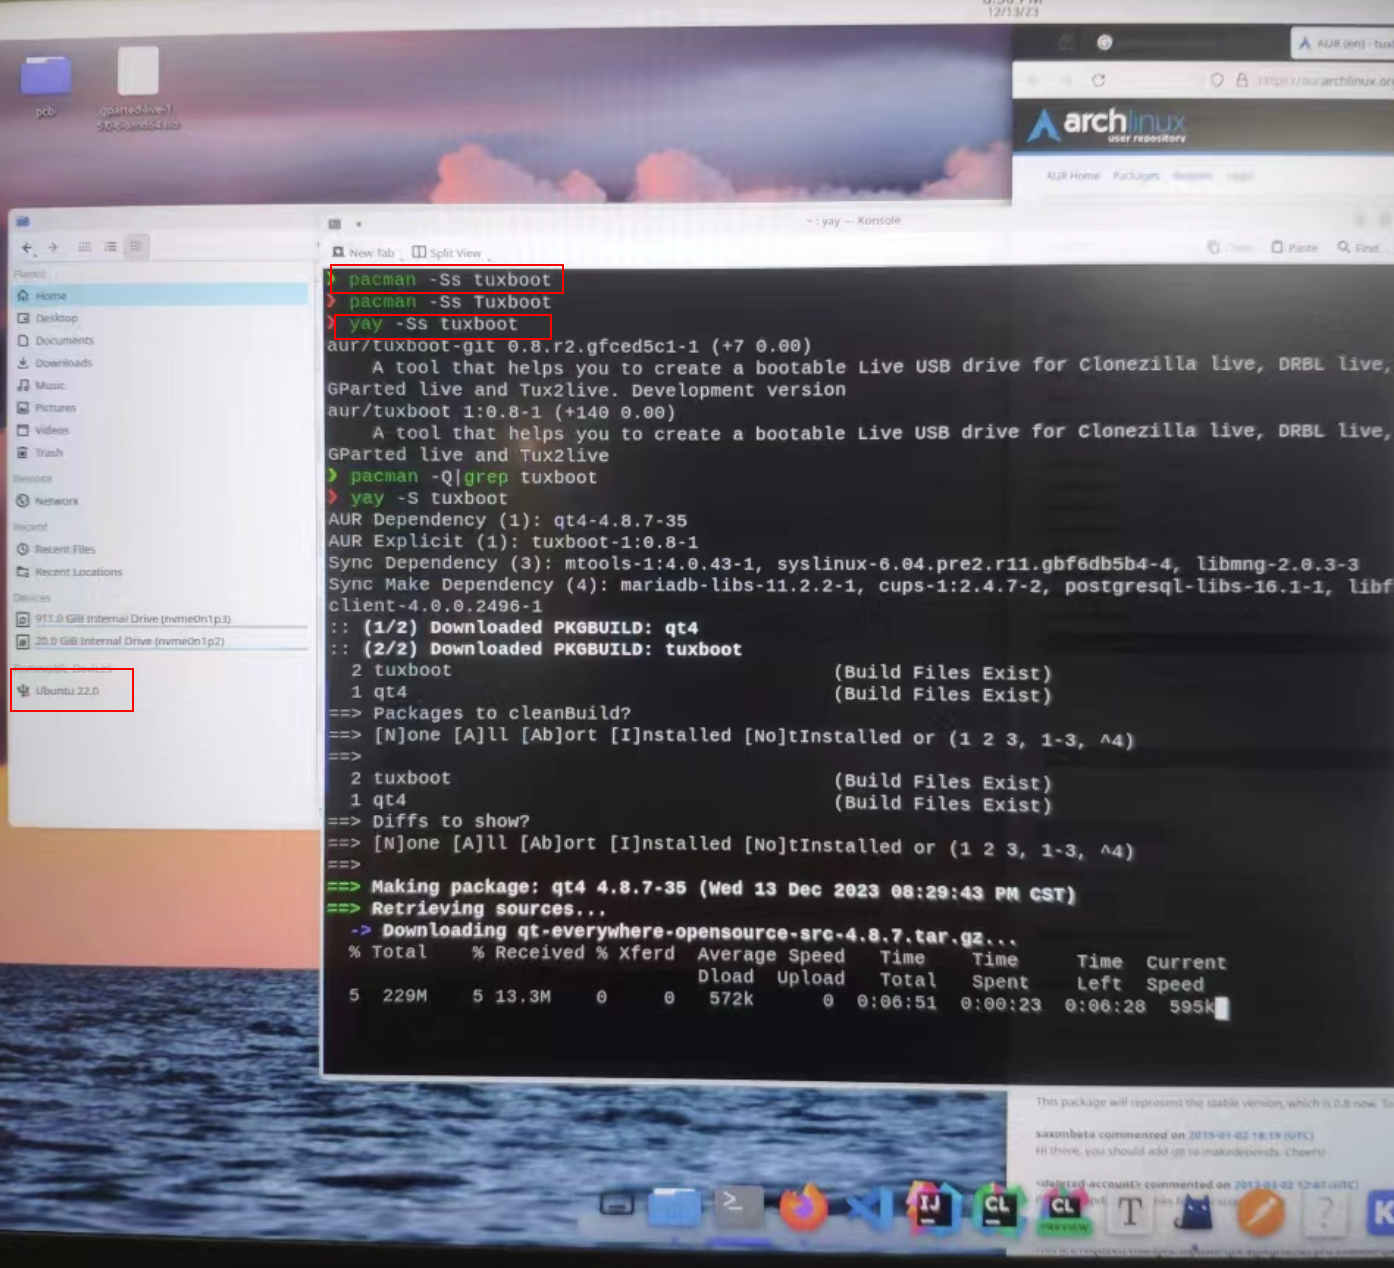Click the reload button in Firefox

tap(1098, 80)
